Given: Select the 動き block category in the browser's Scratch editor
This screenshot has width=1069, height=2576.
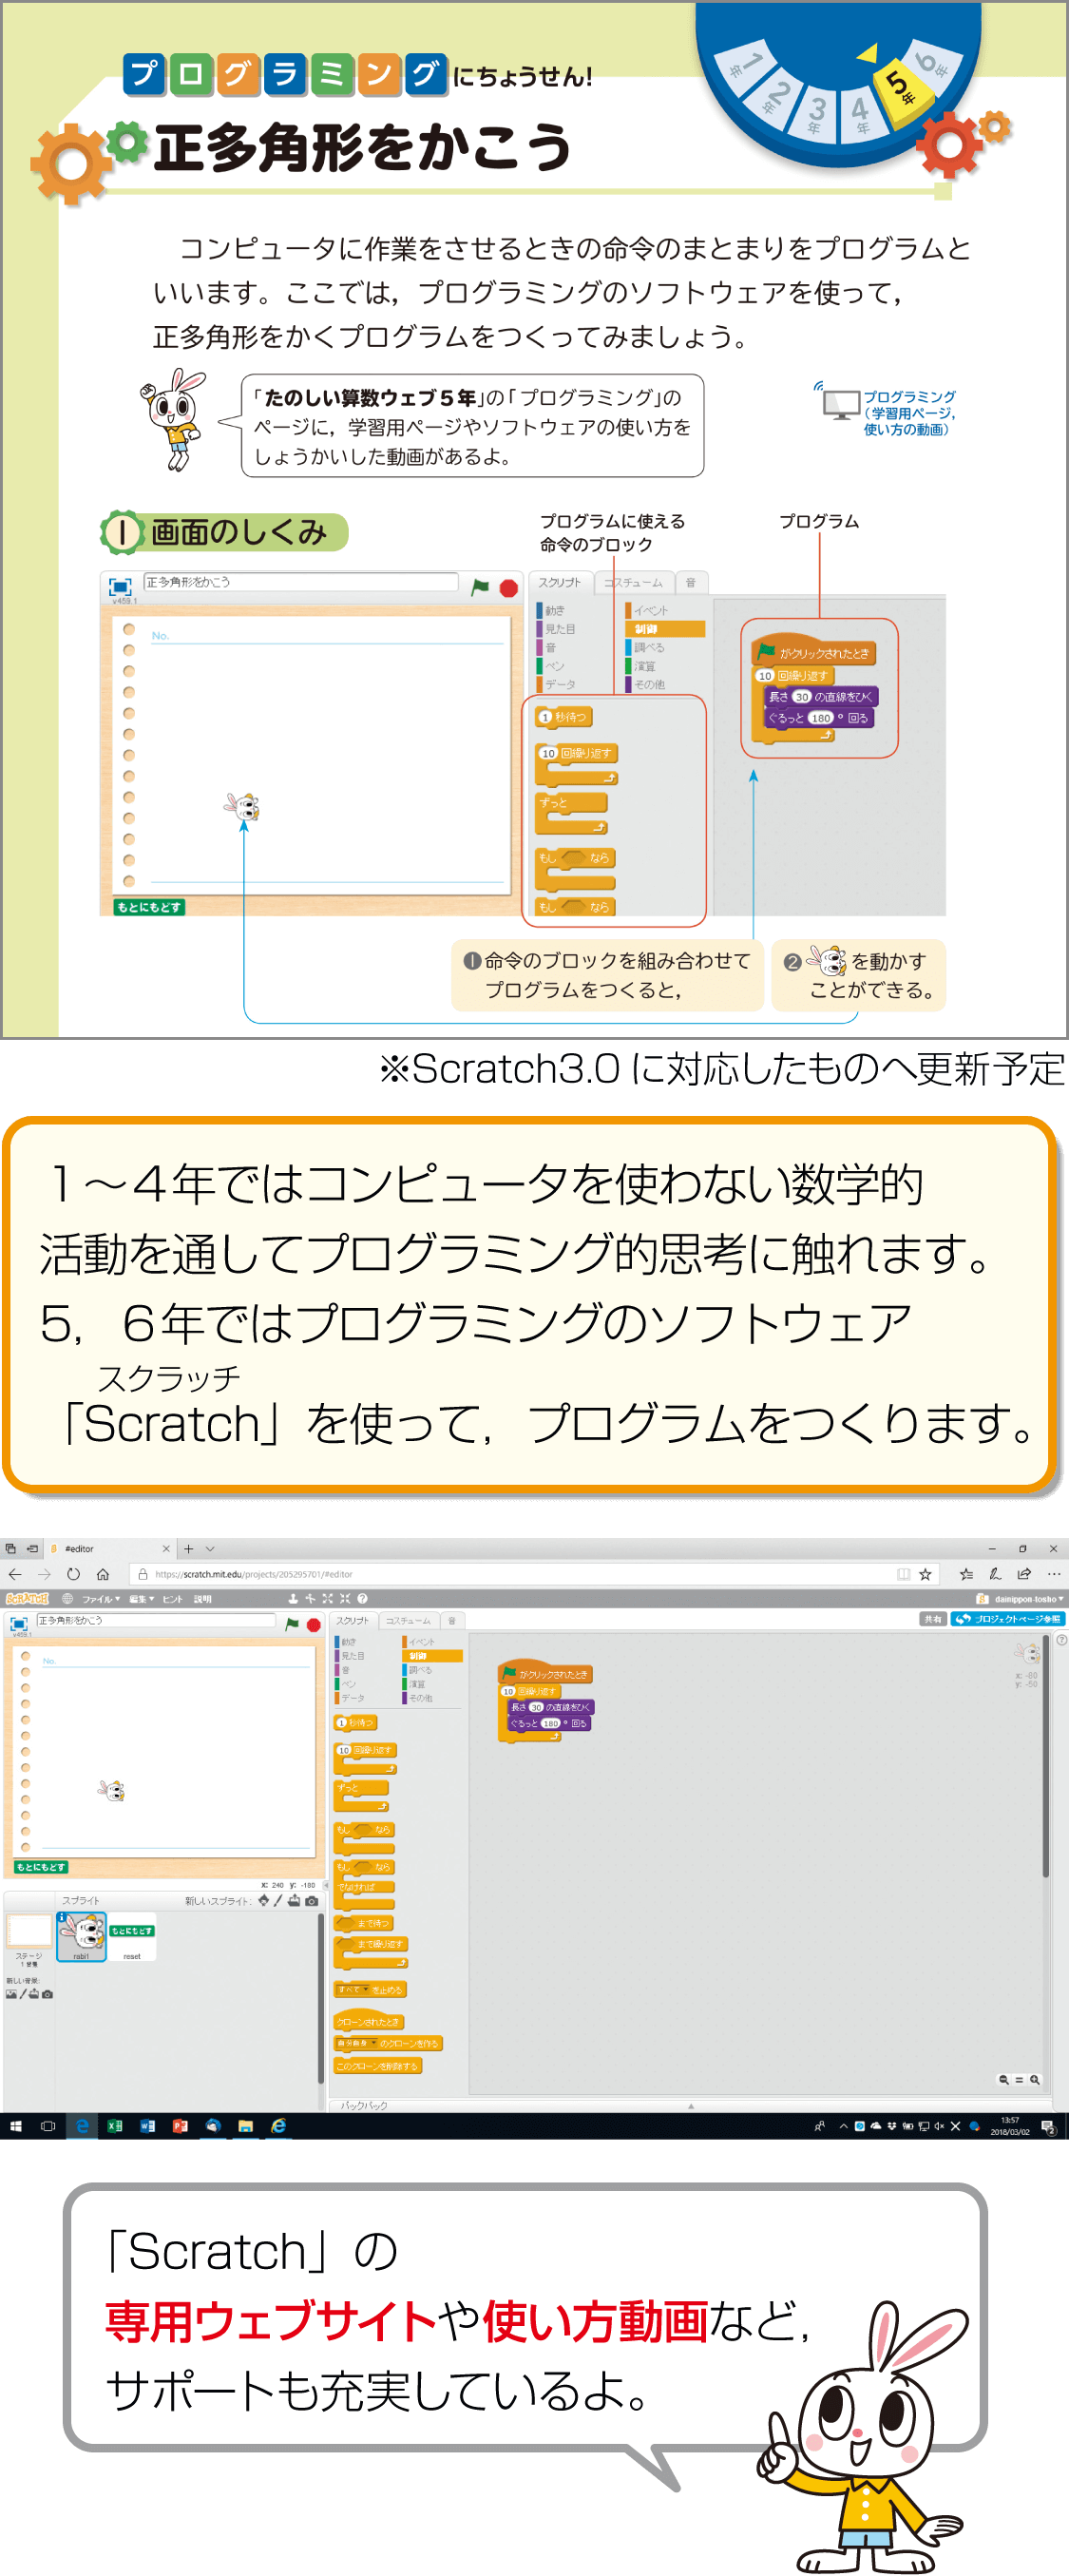Looking at the screenshot, I should click(x=348, y=1642).
